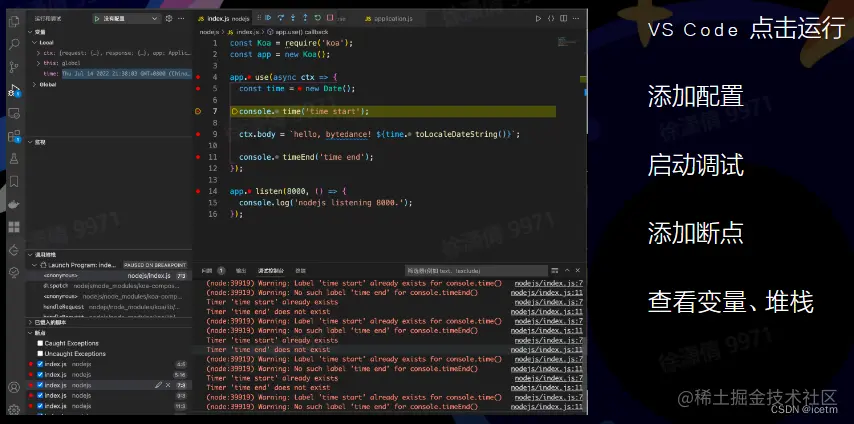Uncheck index.js breakpoint at 9:3
This screenshot has height=424, width=854.
pos(40,396)
